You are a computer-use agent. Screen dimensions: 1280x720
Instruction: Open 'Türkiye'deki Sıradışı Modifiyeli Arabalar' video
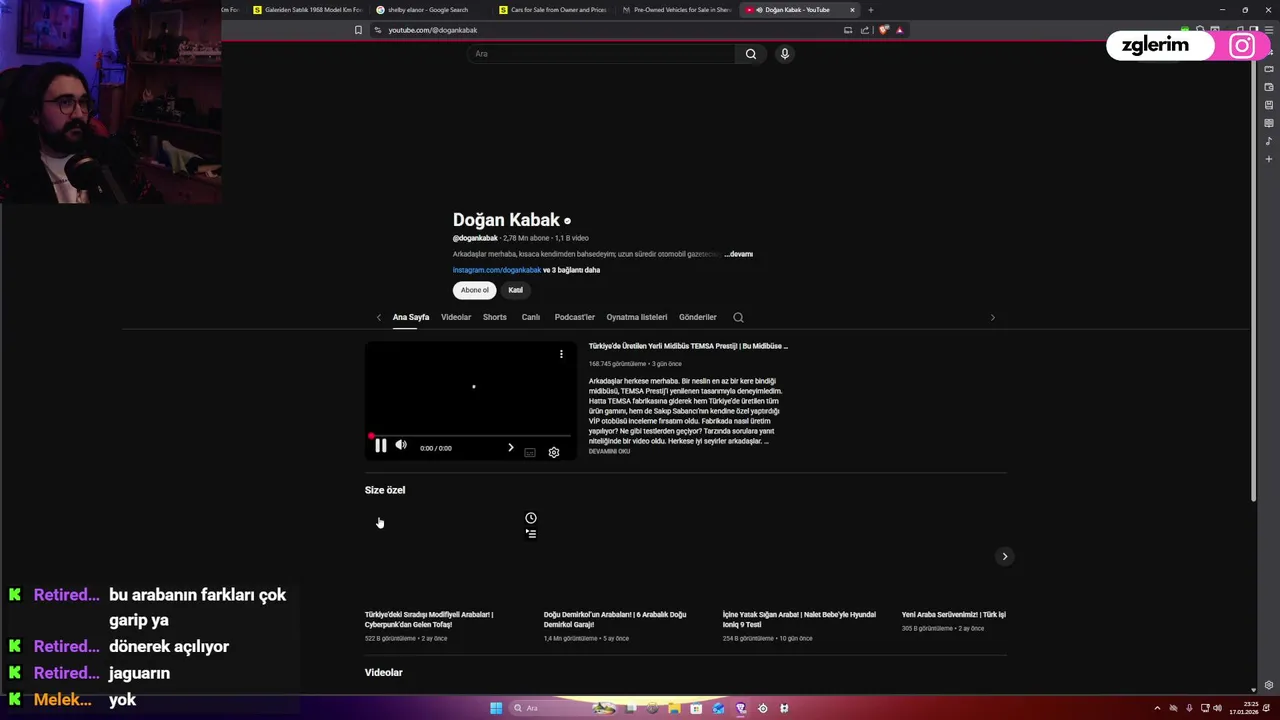(429, 619)
